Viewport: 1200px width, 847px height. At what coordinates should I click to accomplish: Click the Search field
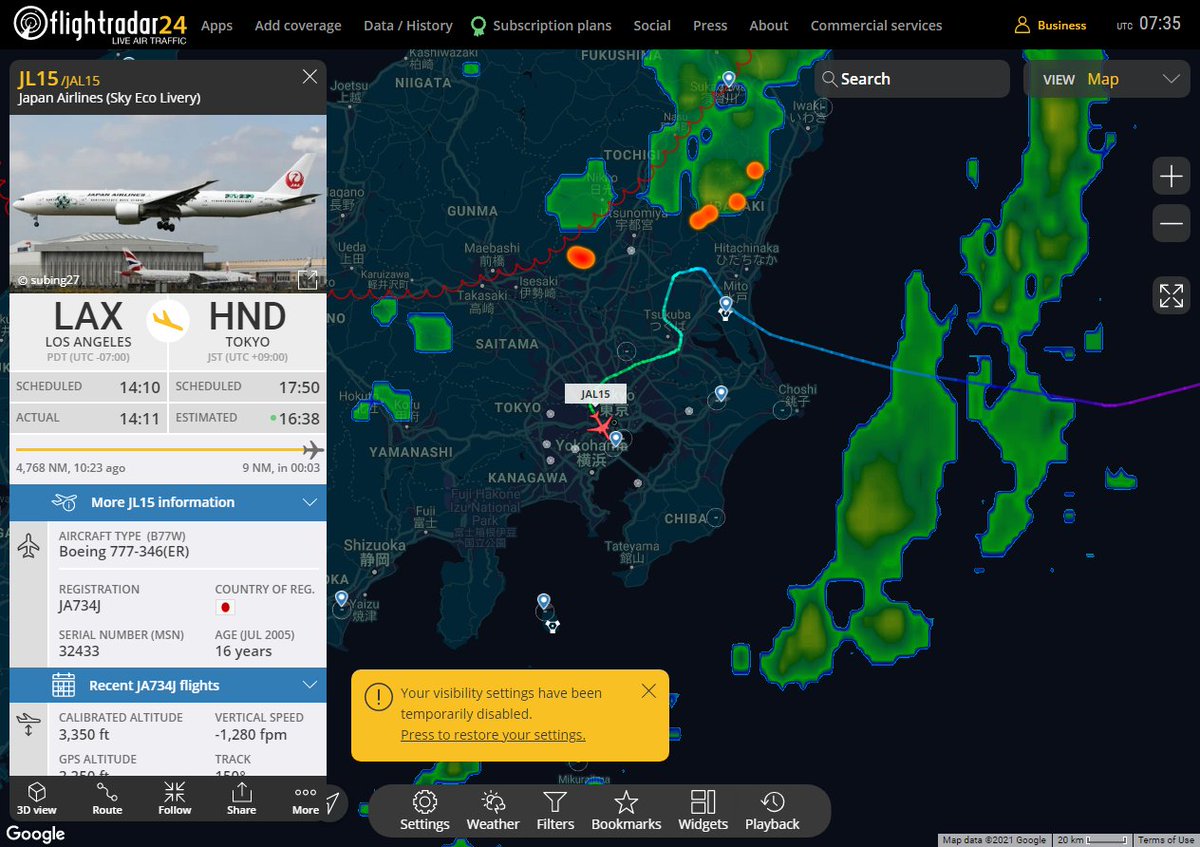point(912,79)
